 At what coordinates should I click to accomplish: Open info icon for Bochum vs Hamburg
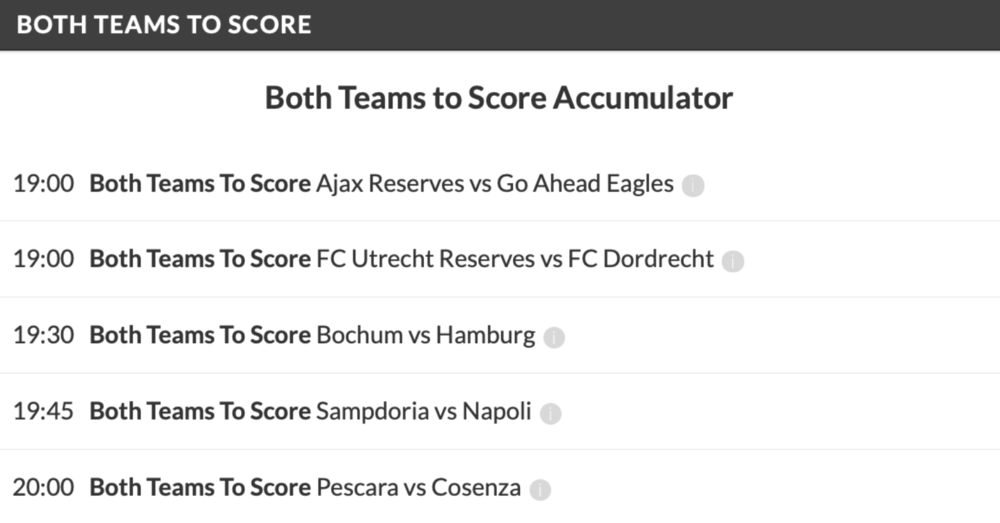(x=554, y=337)
